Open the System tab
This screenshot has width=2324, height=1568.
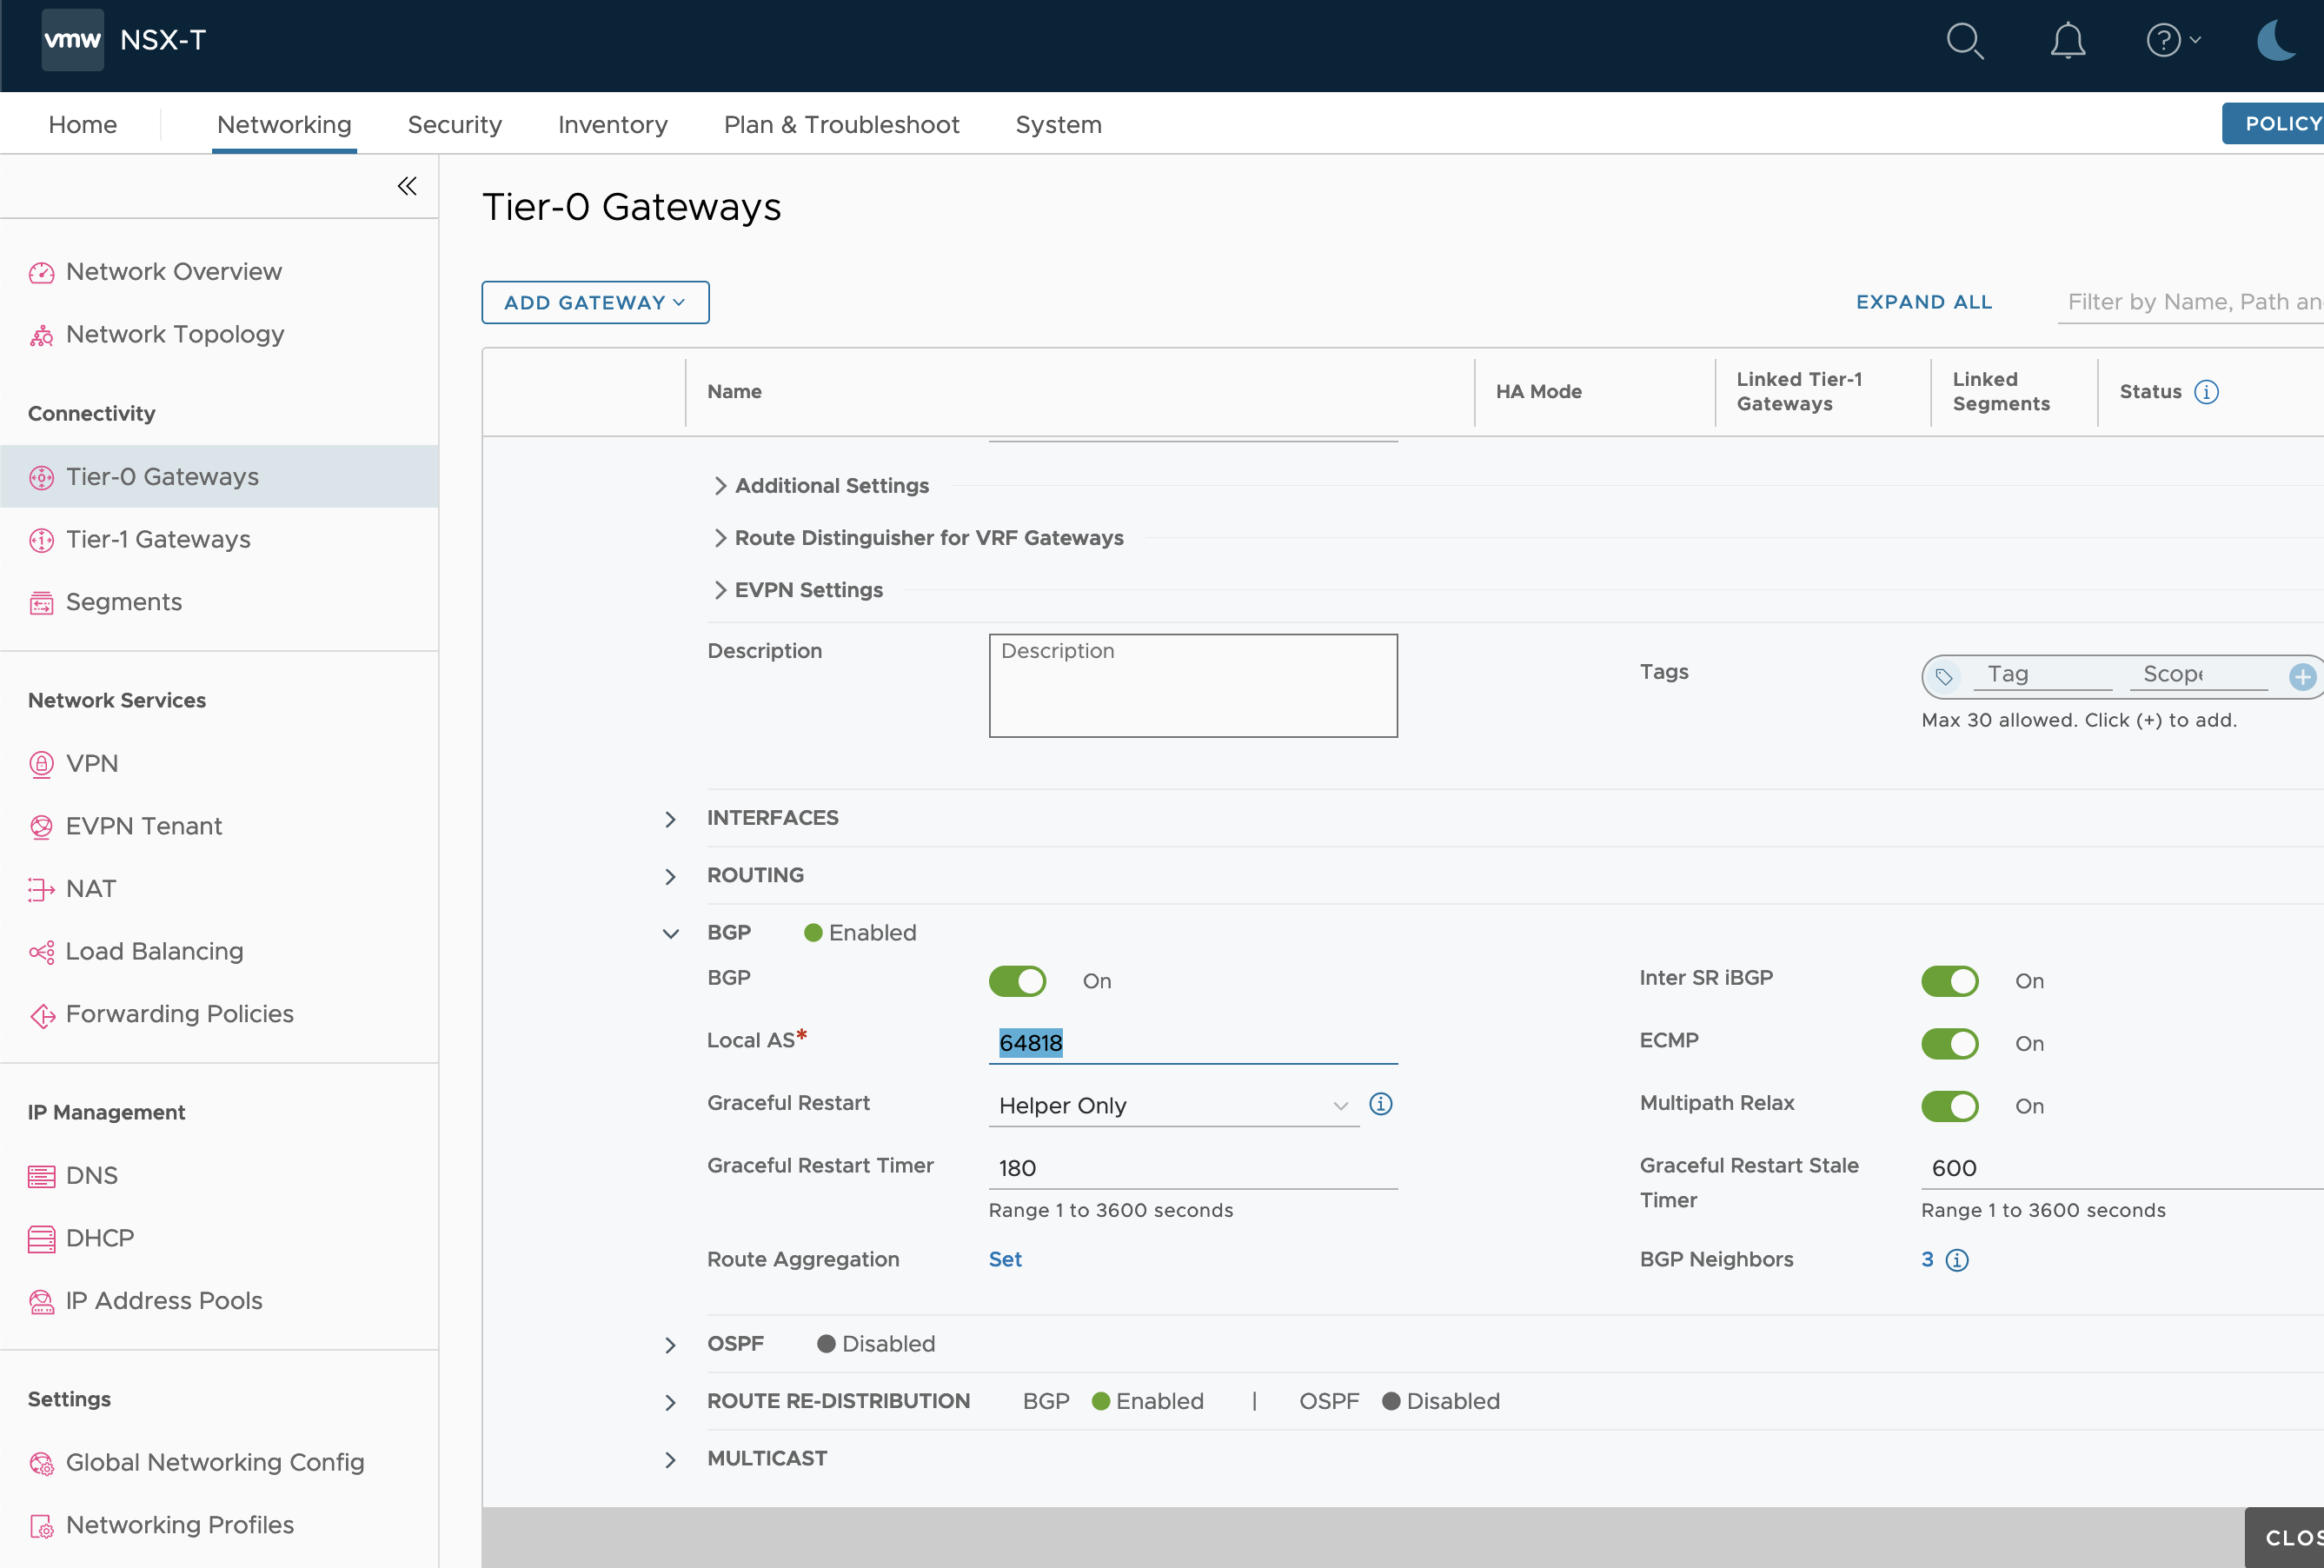point(1058,125)
